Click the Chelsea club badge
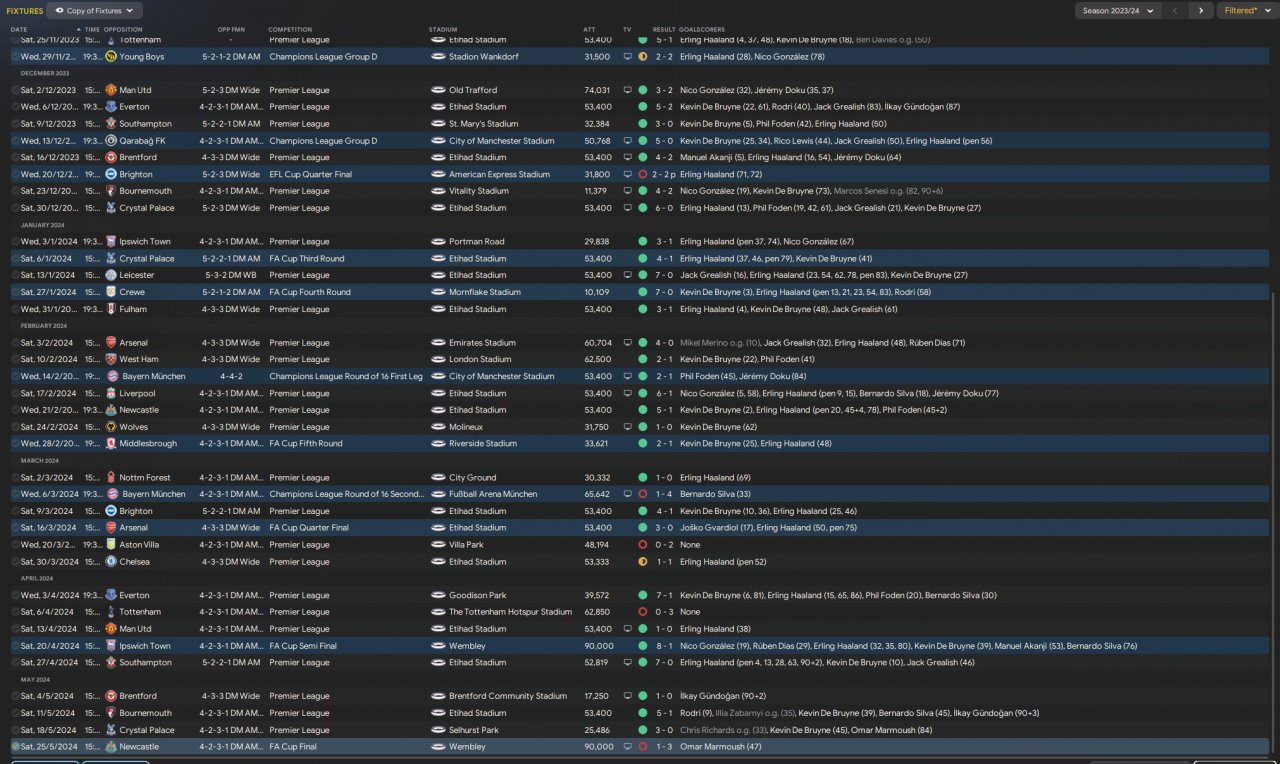Viewport: 1280px width, 764px height. coord(111,561)
